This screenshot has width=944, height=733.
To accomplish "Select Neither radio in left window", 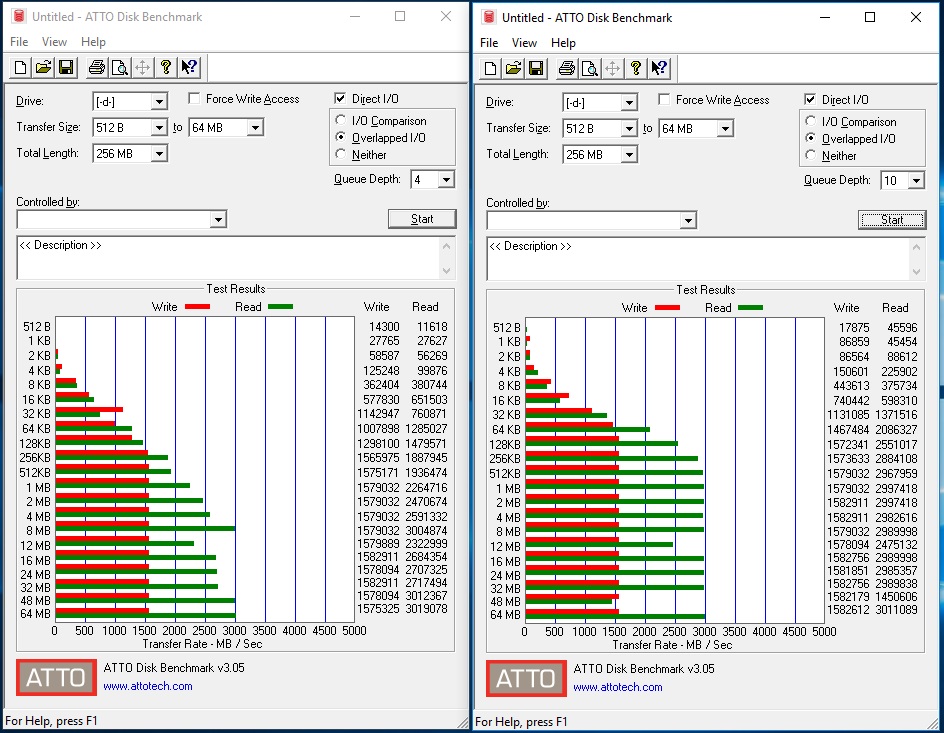I will pyautogui.click(x=341, y=154).
